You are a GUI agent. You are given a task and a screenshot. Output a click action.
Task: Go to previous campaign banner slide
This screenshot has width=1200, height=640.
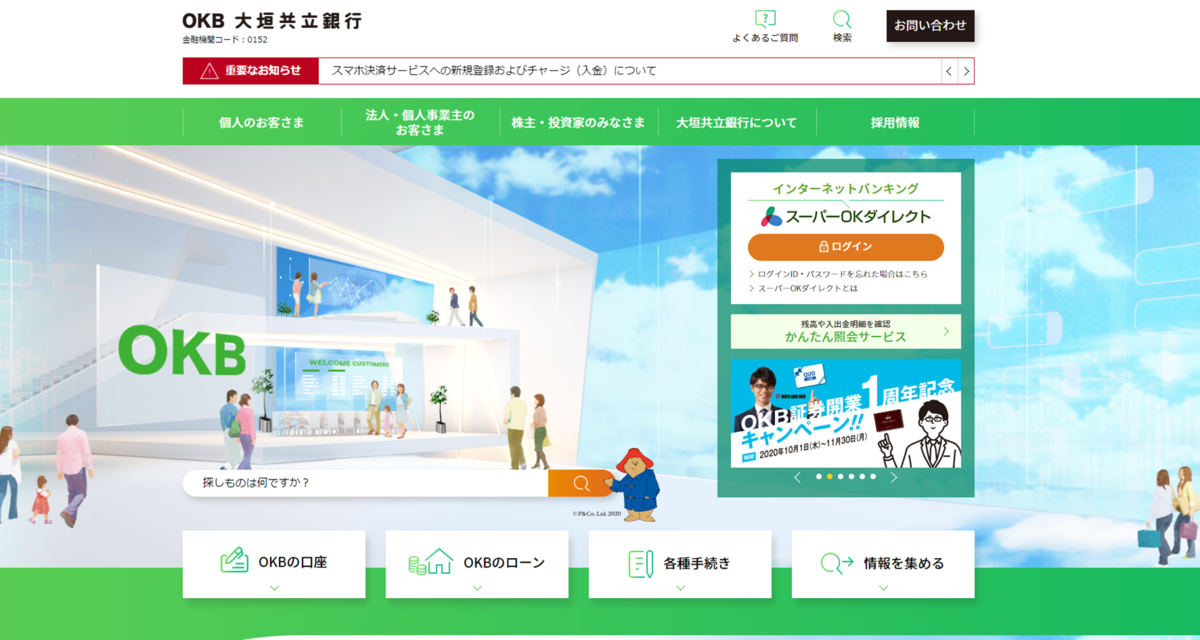[797, 477]
